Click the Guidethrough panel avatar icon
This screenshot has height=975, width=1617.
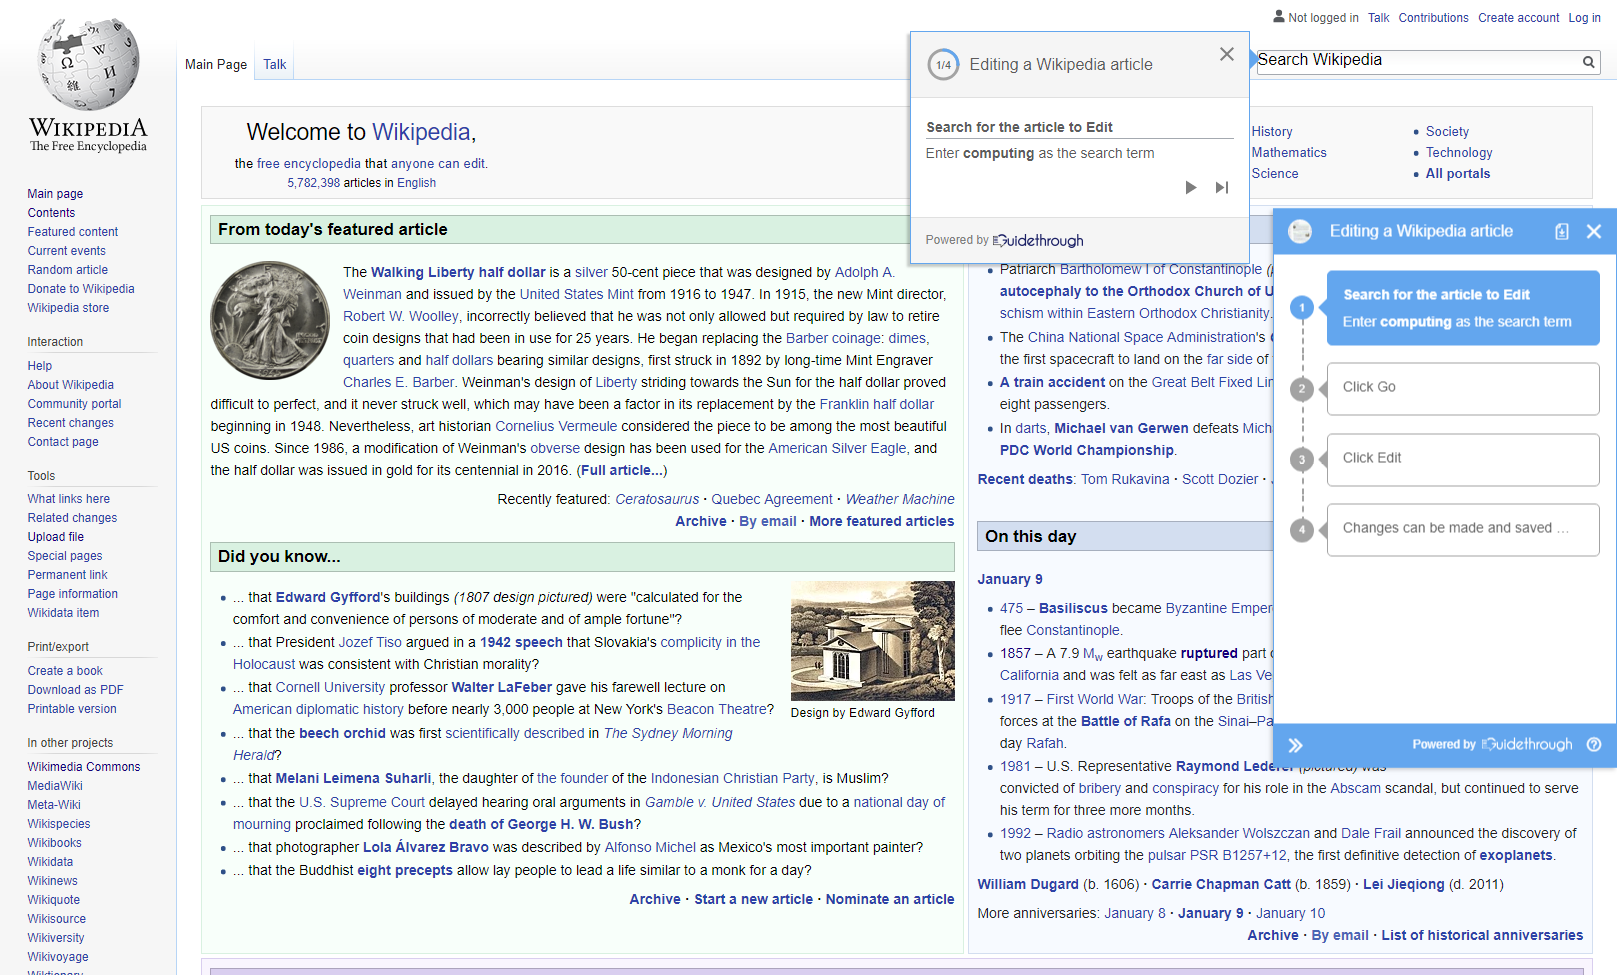coord(1300,231)
